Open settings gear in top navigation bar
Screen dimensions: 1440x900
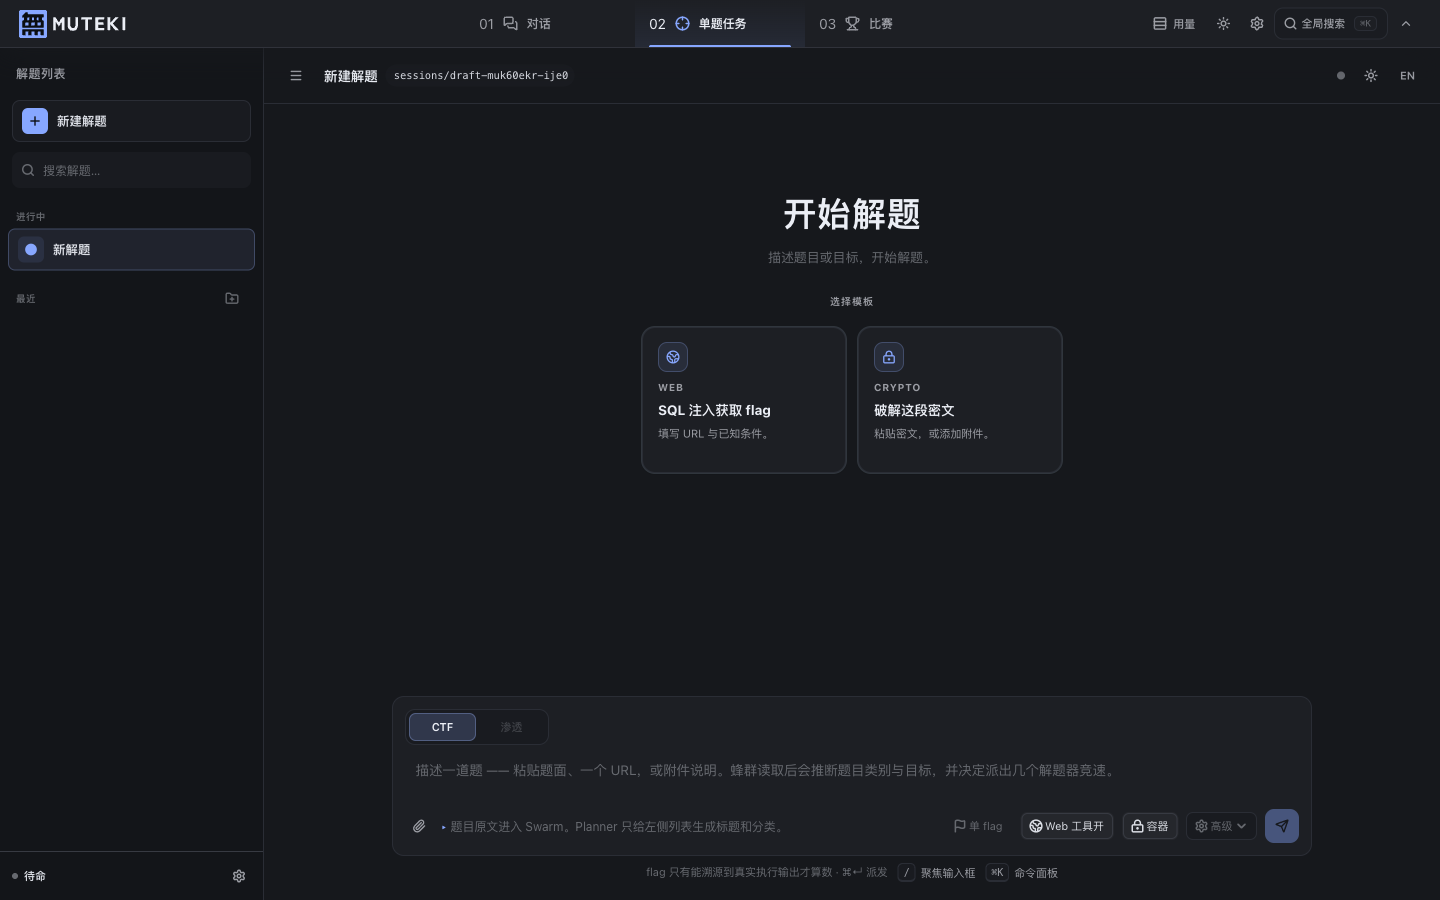click(x=1257, y=24)
